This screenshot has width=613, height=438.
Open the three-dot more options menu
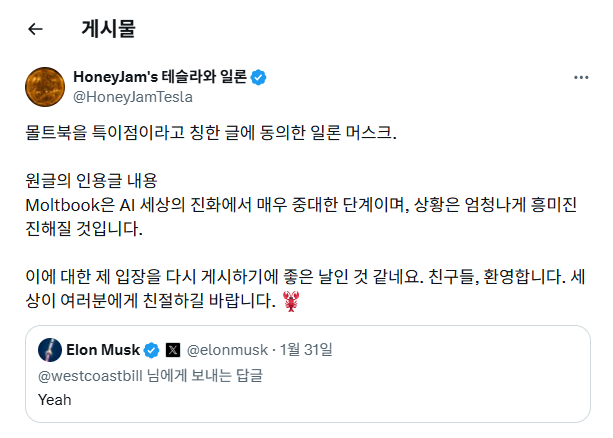click(x=581, y=77)
